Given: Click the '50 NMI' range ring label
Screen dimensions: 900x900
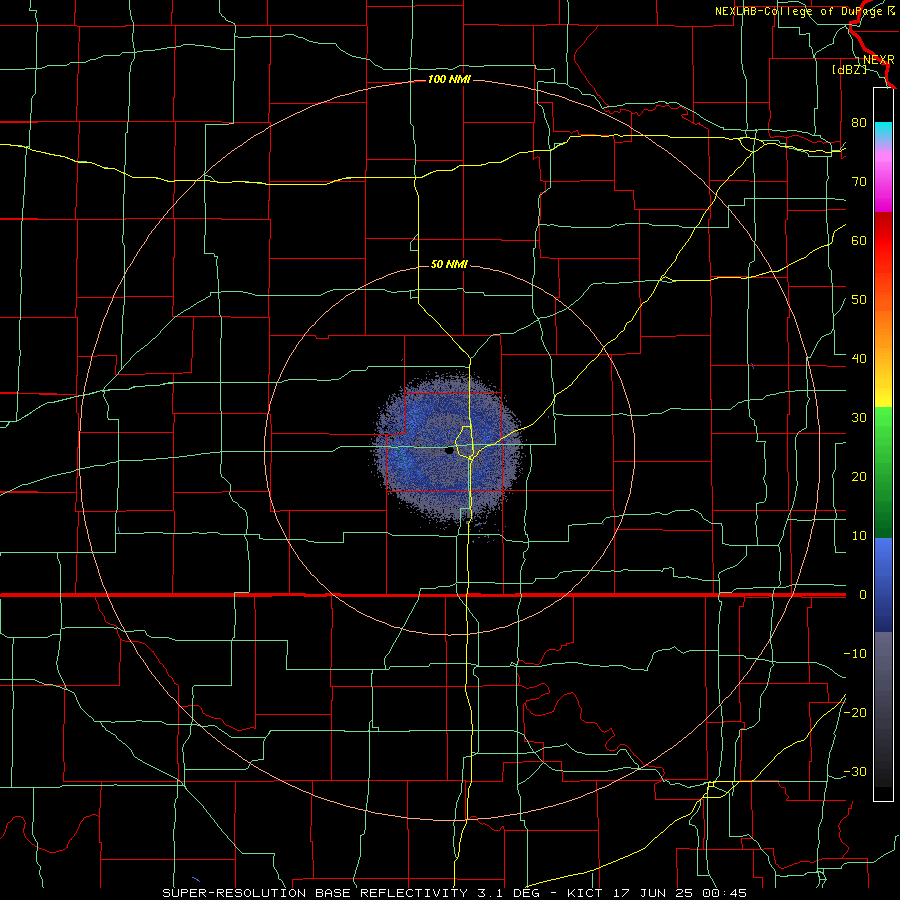Looking at the screenshot, I should pyautogui.click(x=449, y=264).
